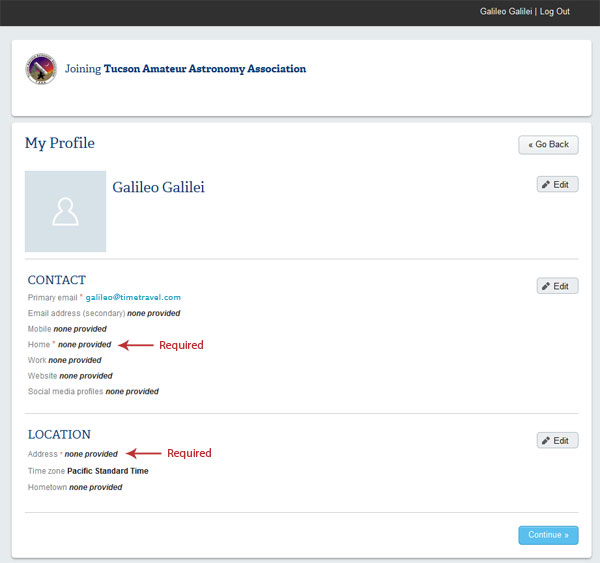Open Galileo Galilei user menu in top bar
The image size is (600, 563).
click(506, 11)
